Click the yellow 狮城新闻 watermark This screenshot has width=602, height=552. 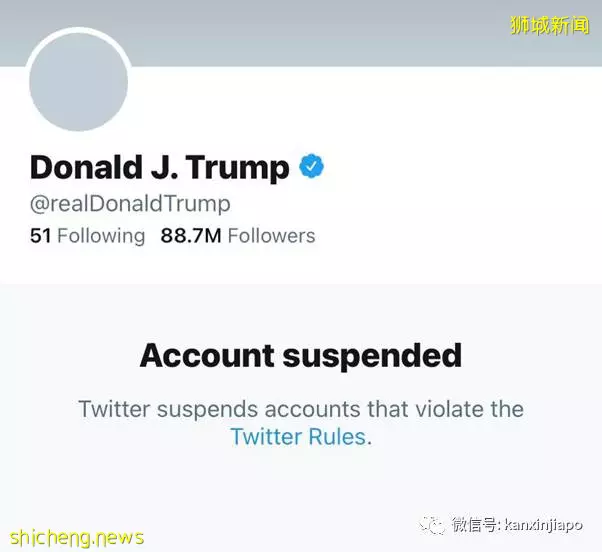(x=549, y=26)
